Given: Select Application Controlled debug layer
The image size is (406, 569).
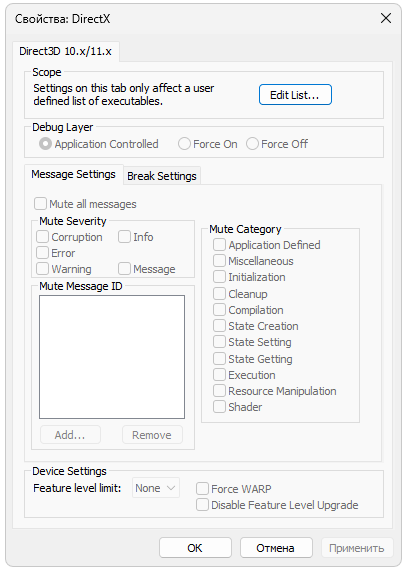Looking at the screenshot, I should click(99, 144).
